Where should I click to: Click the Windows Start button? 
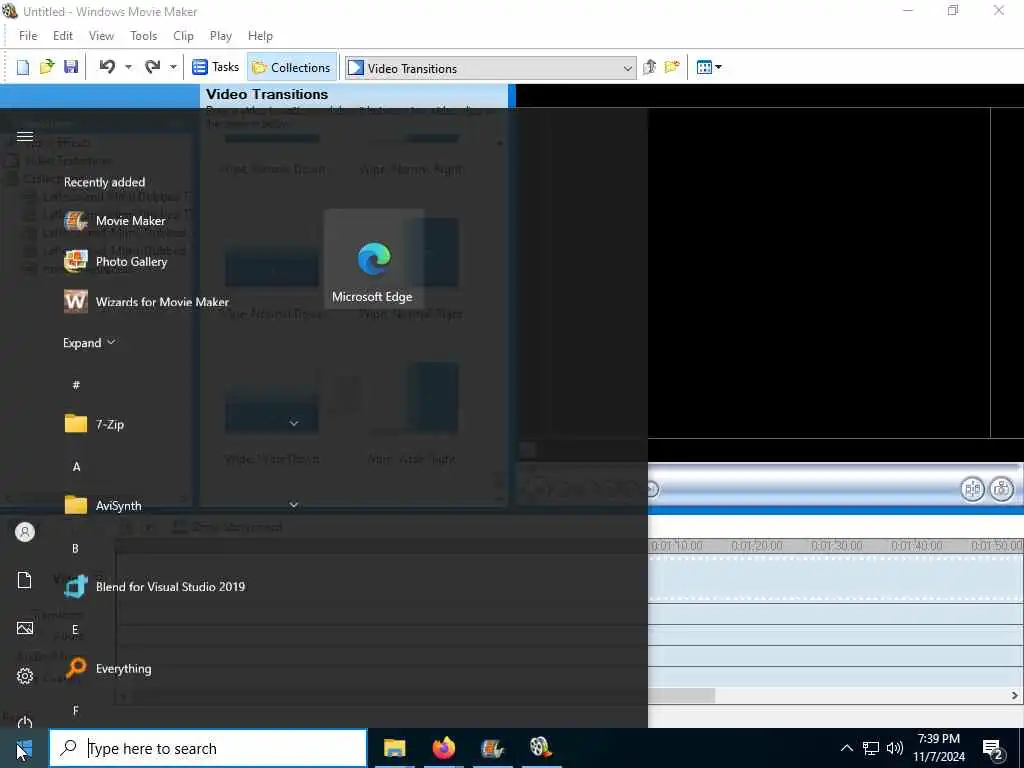tap(24, 748)
